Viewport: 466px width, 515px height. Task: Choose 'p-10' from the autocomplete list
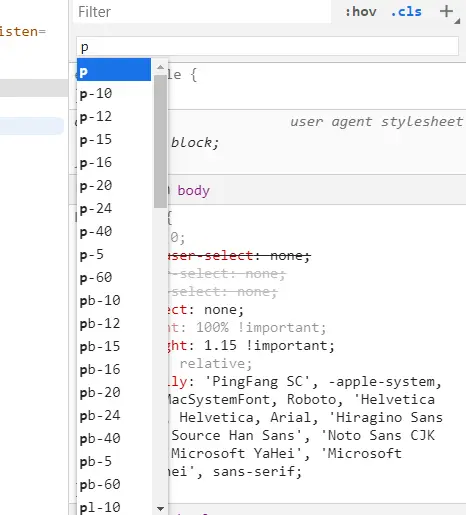[114, 93]
